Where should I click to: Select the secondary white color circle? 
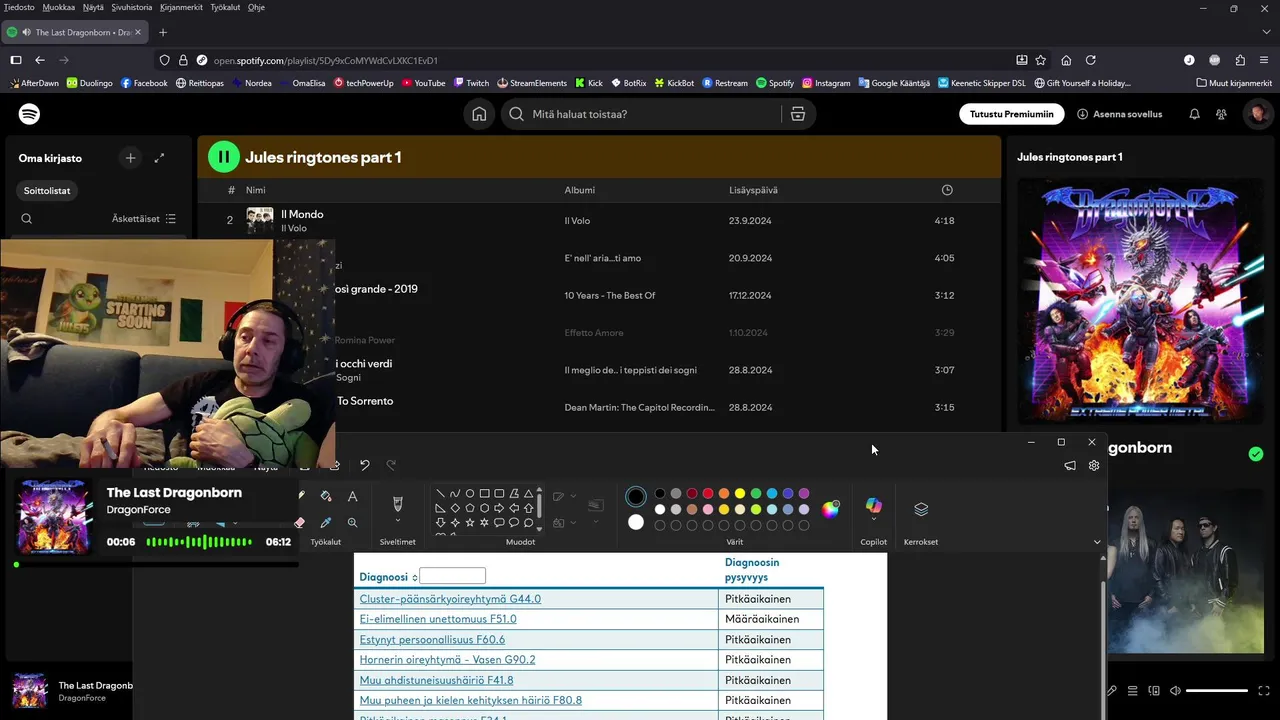coord(636,522)
